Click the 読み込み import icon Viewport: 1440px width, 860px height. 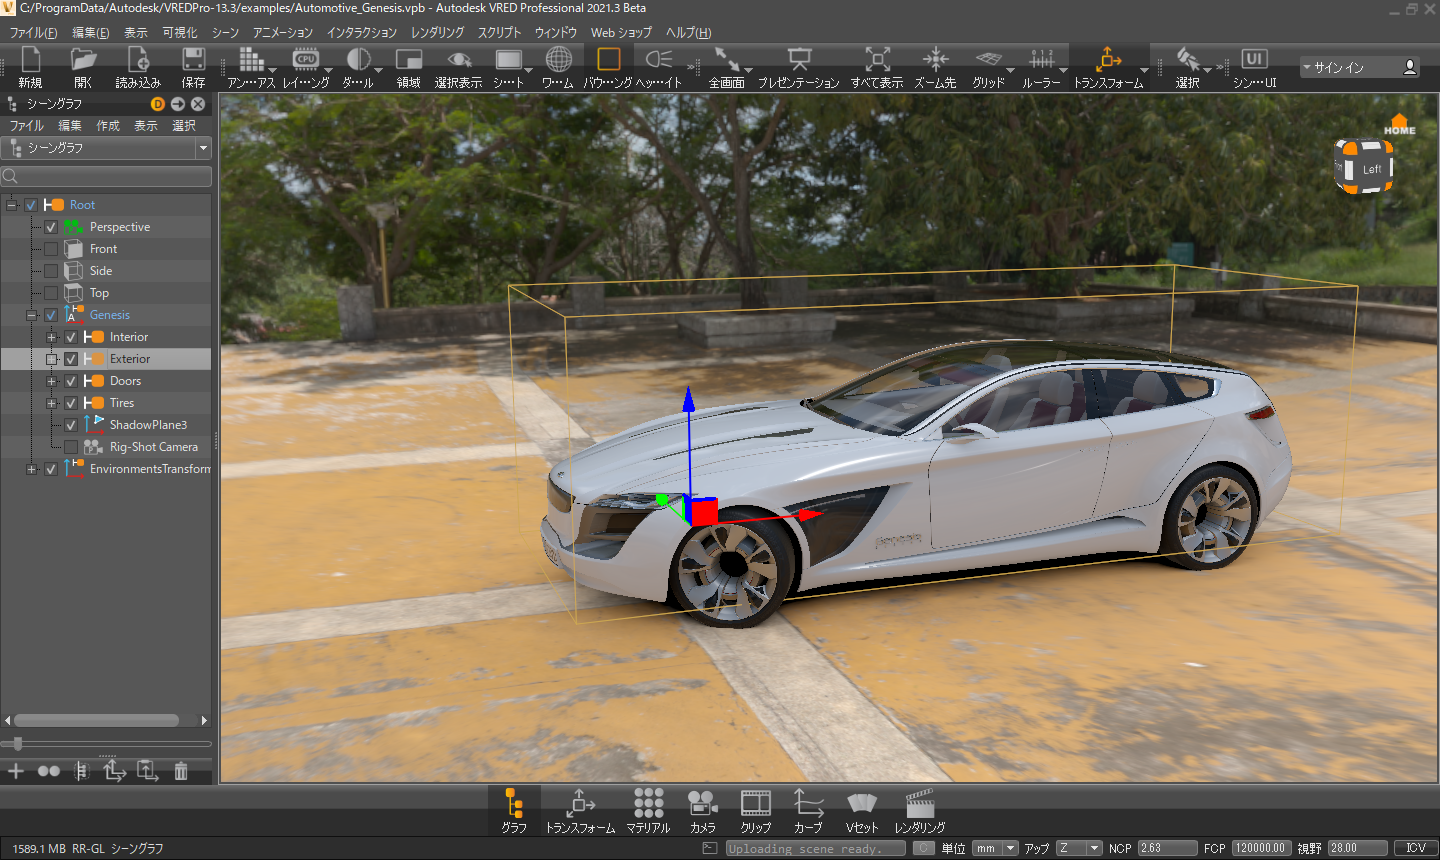[x=138, y=67]
